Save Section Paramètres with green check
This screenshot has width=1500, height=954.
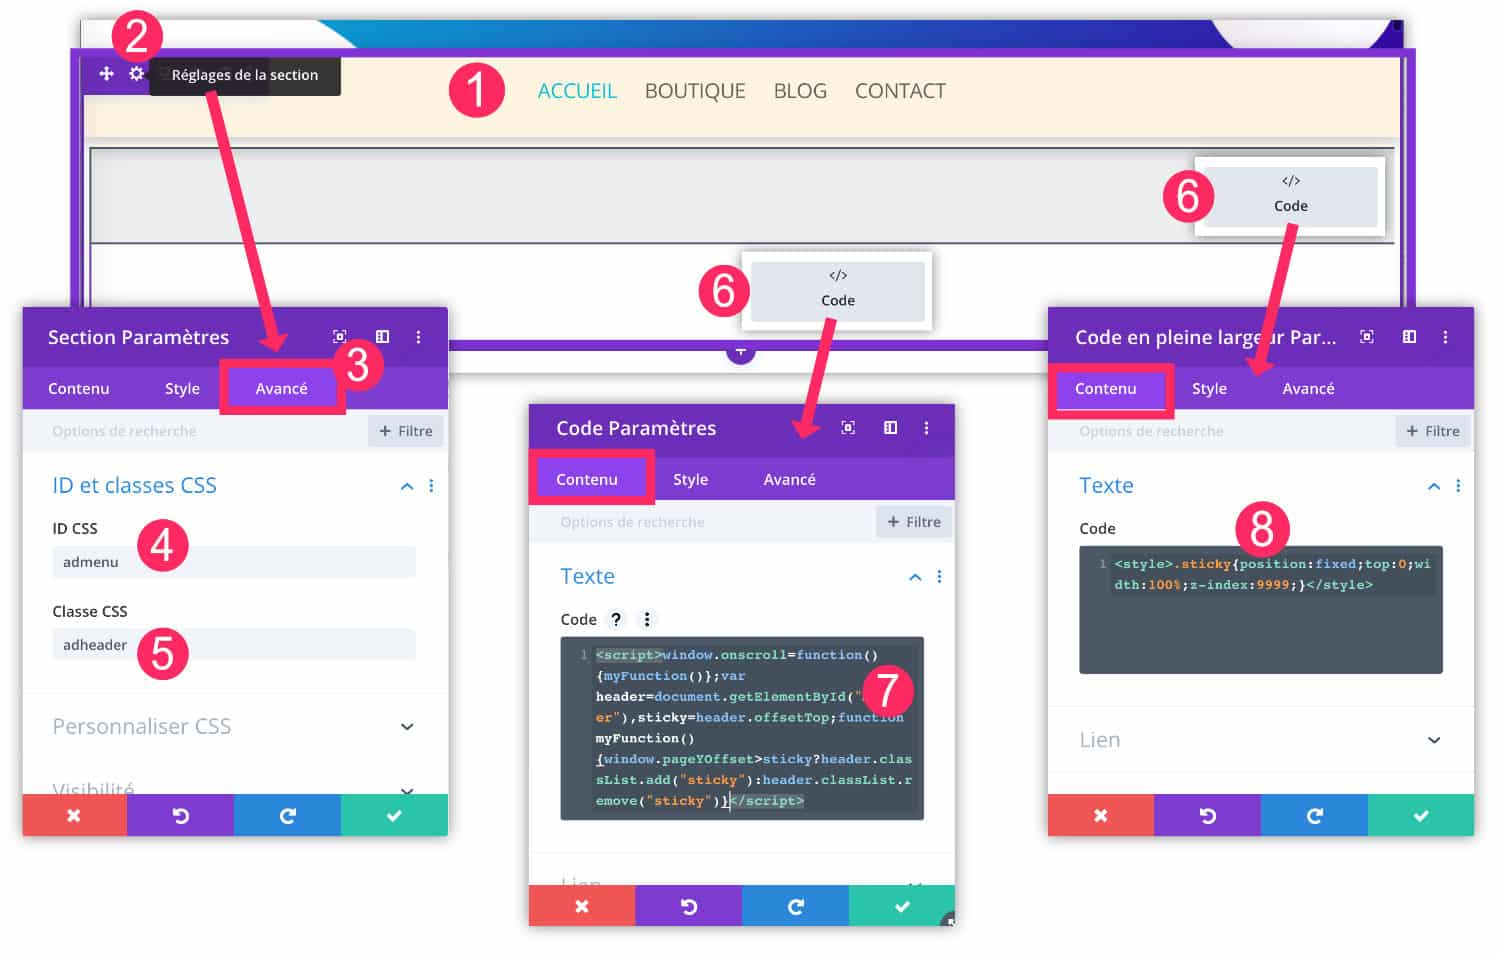pyautogui.click(x=394, y=816)
